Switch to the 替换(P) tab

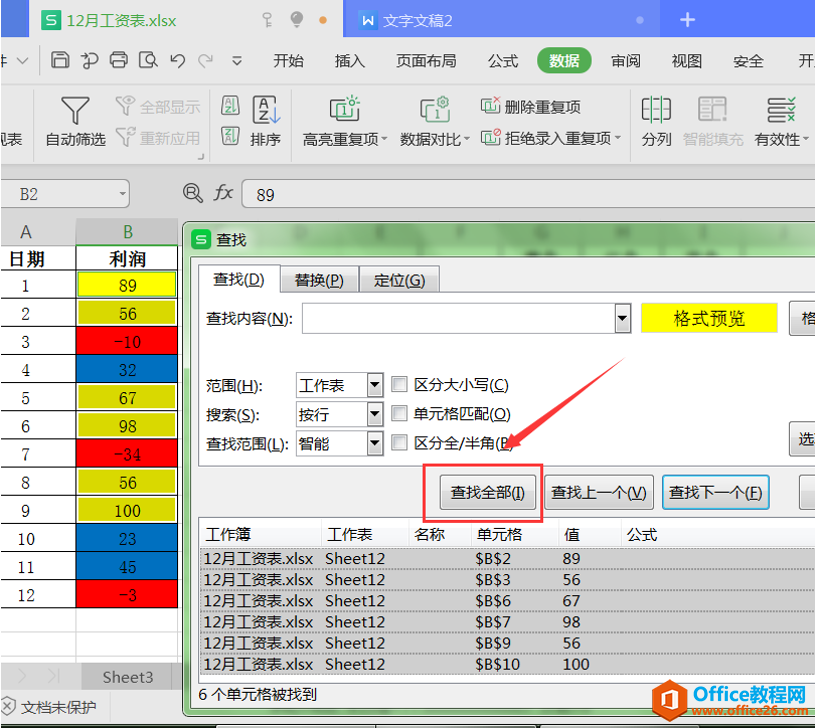click(x=319, y=280)
